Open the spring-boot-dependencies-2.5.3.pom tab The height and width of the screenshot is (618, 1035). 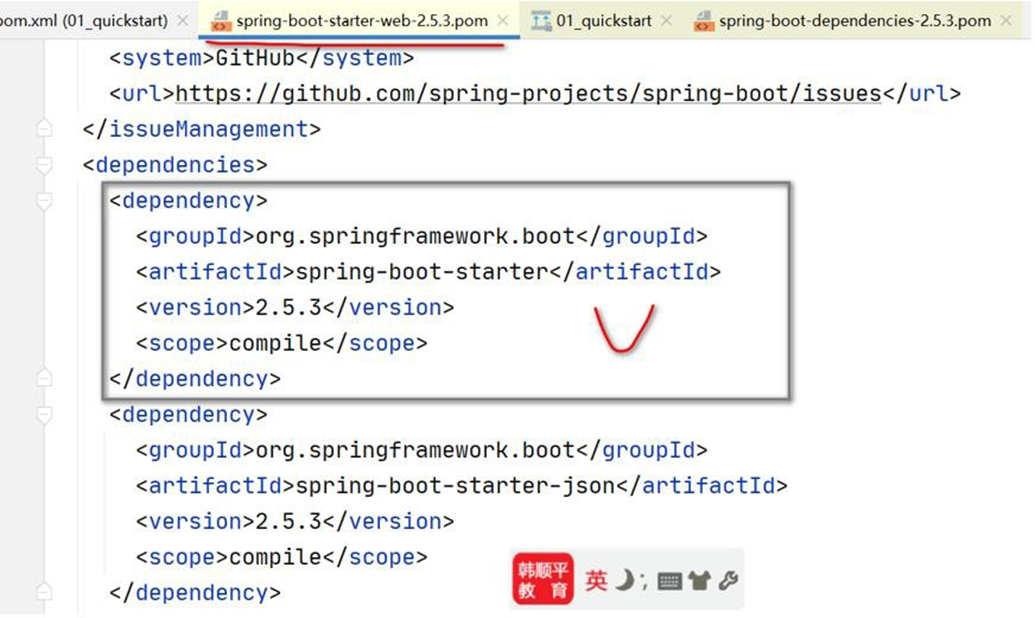tap(855, 20)
